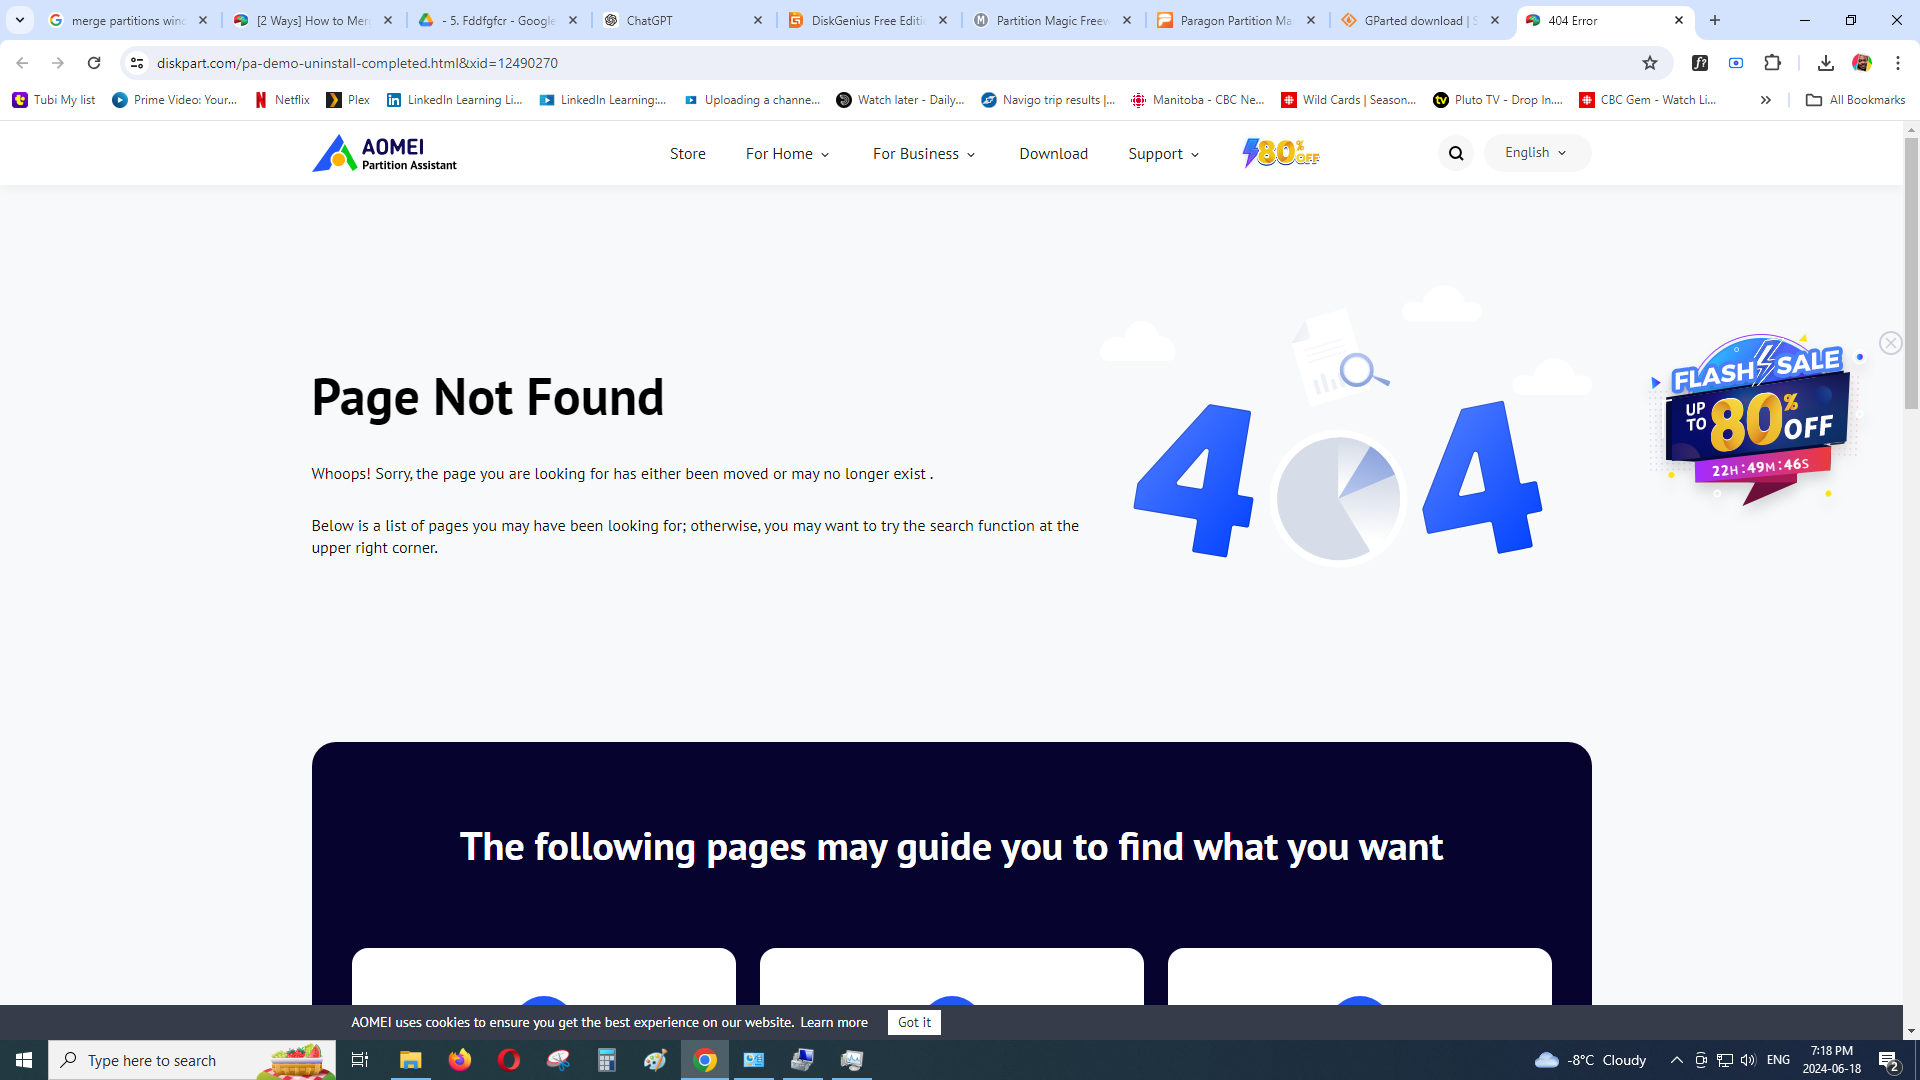The height and width of the screenshot is (1080, 1920).
Task: Reload the page with refresh icon
Action: [94, 63]
